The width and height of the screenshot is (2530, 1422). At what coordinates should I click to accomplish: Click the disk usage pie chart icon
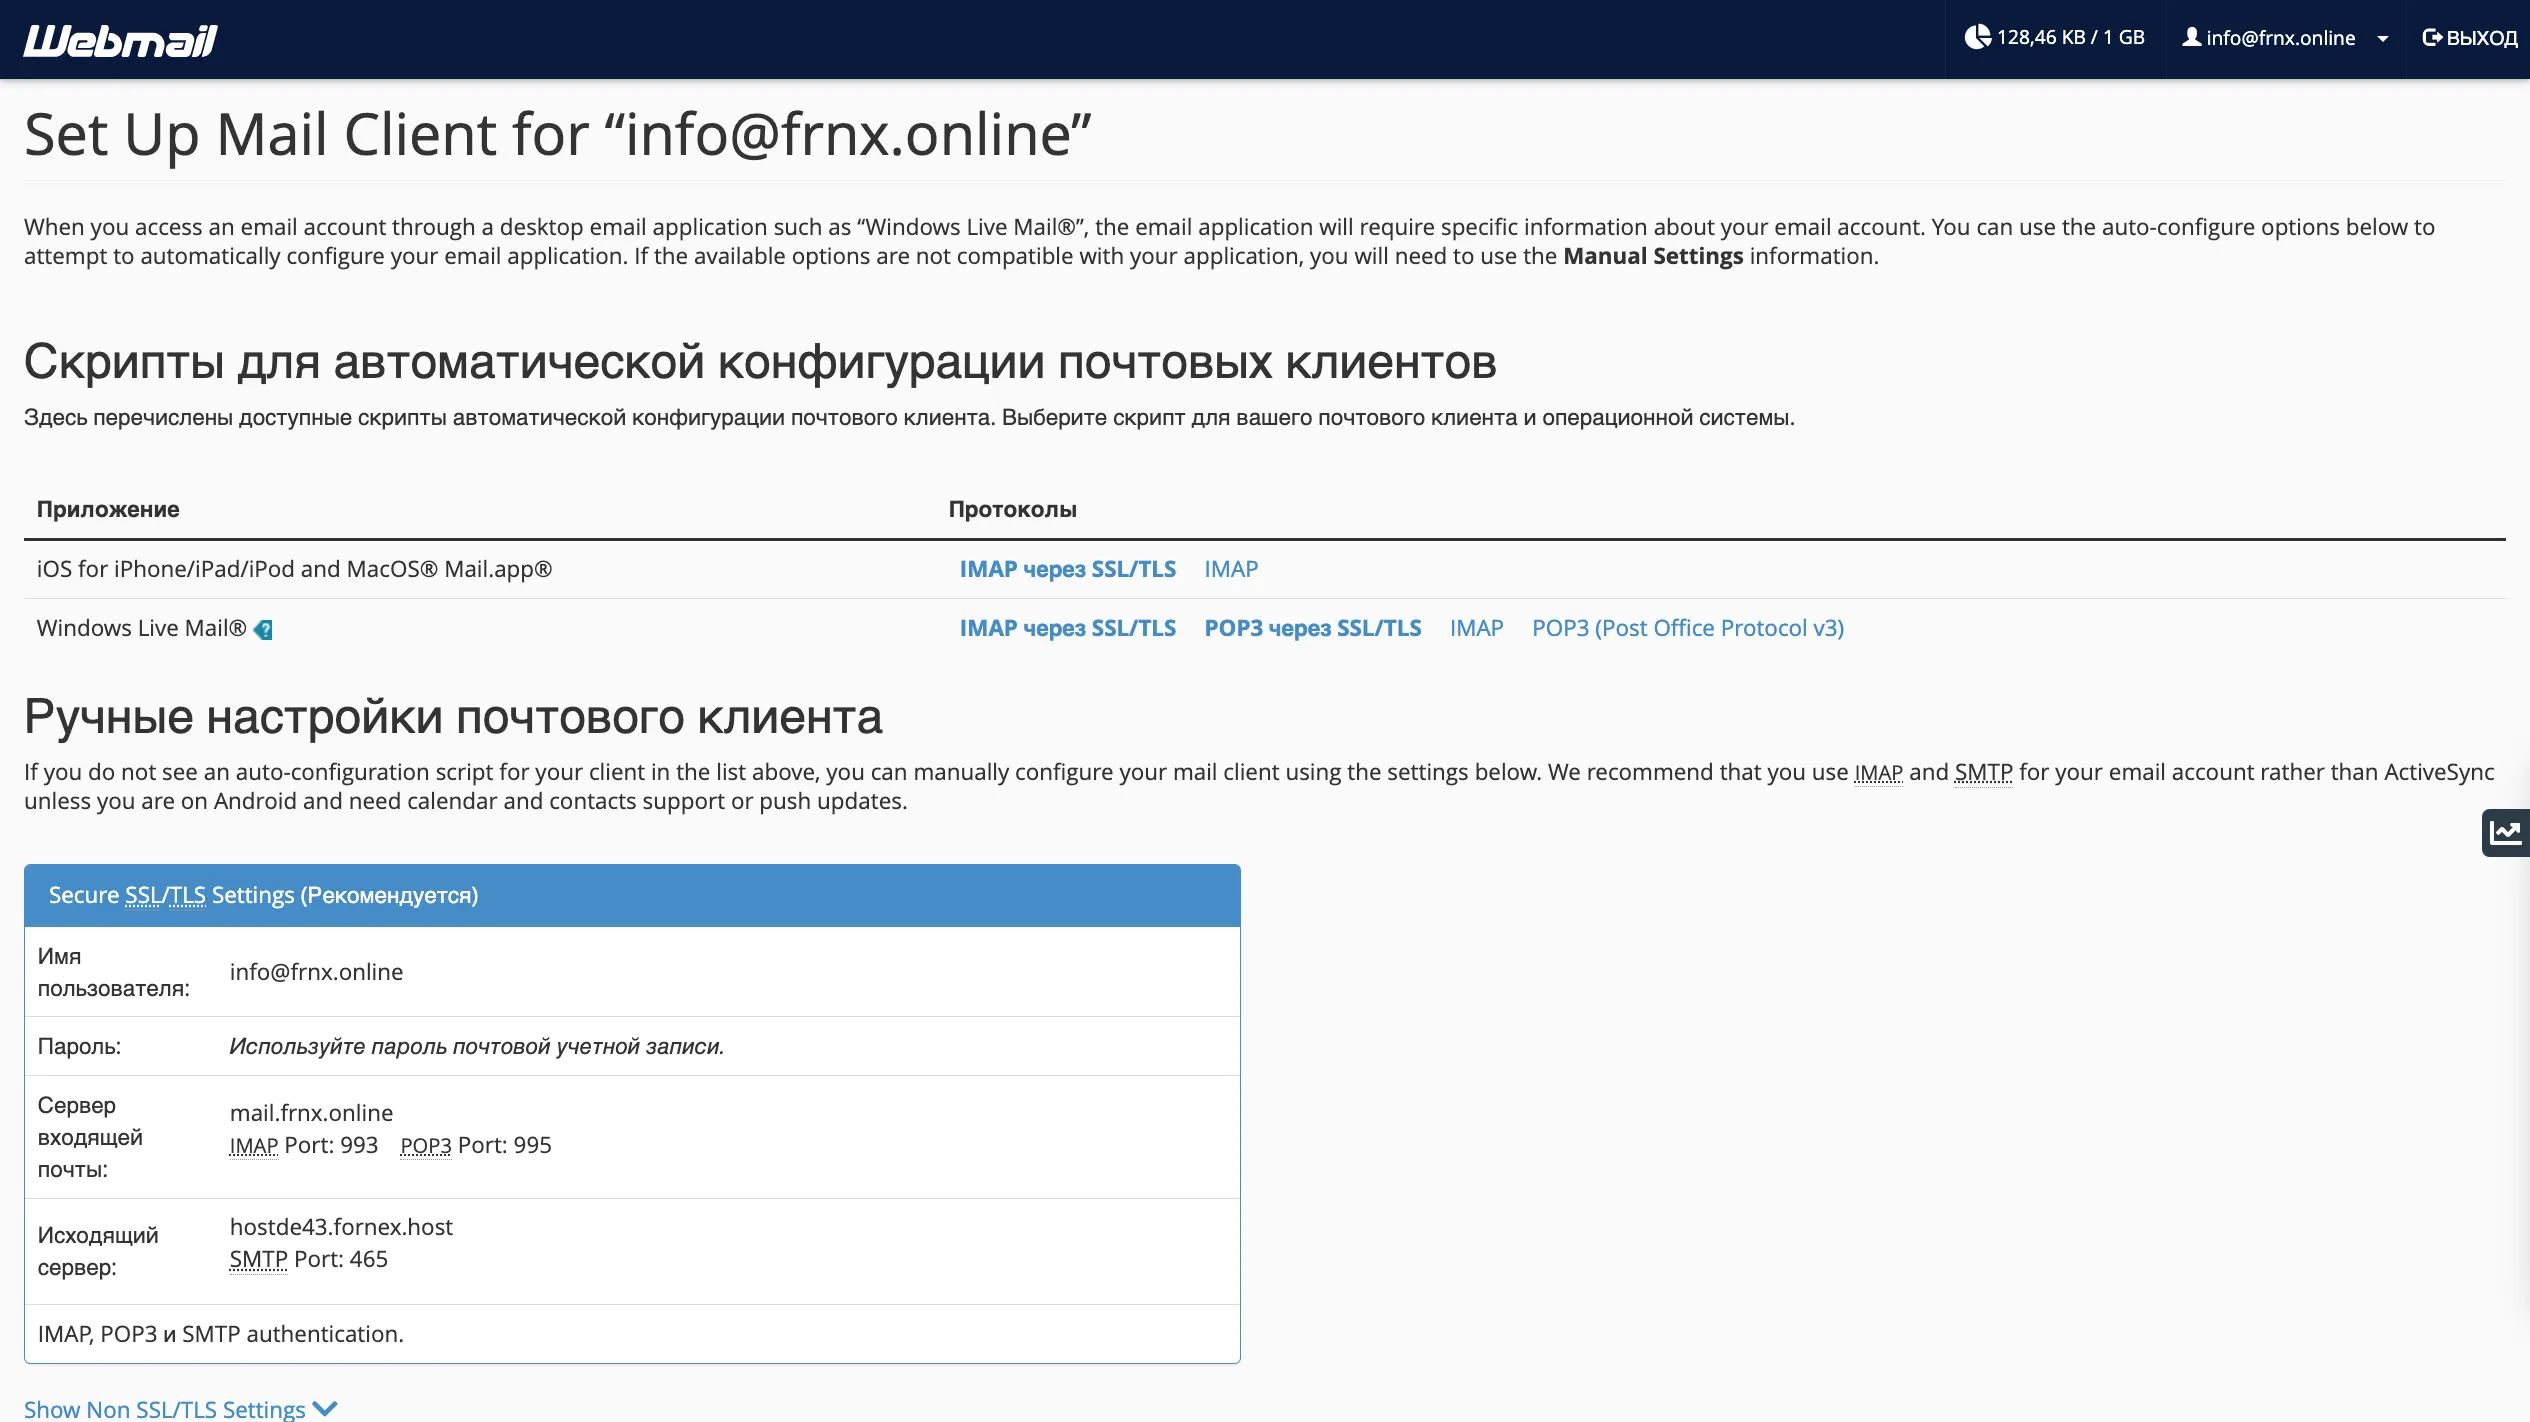1977,36
